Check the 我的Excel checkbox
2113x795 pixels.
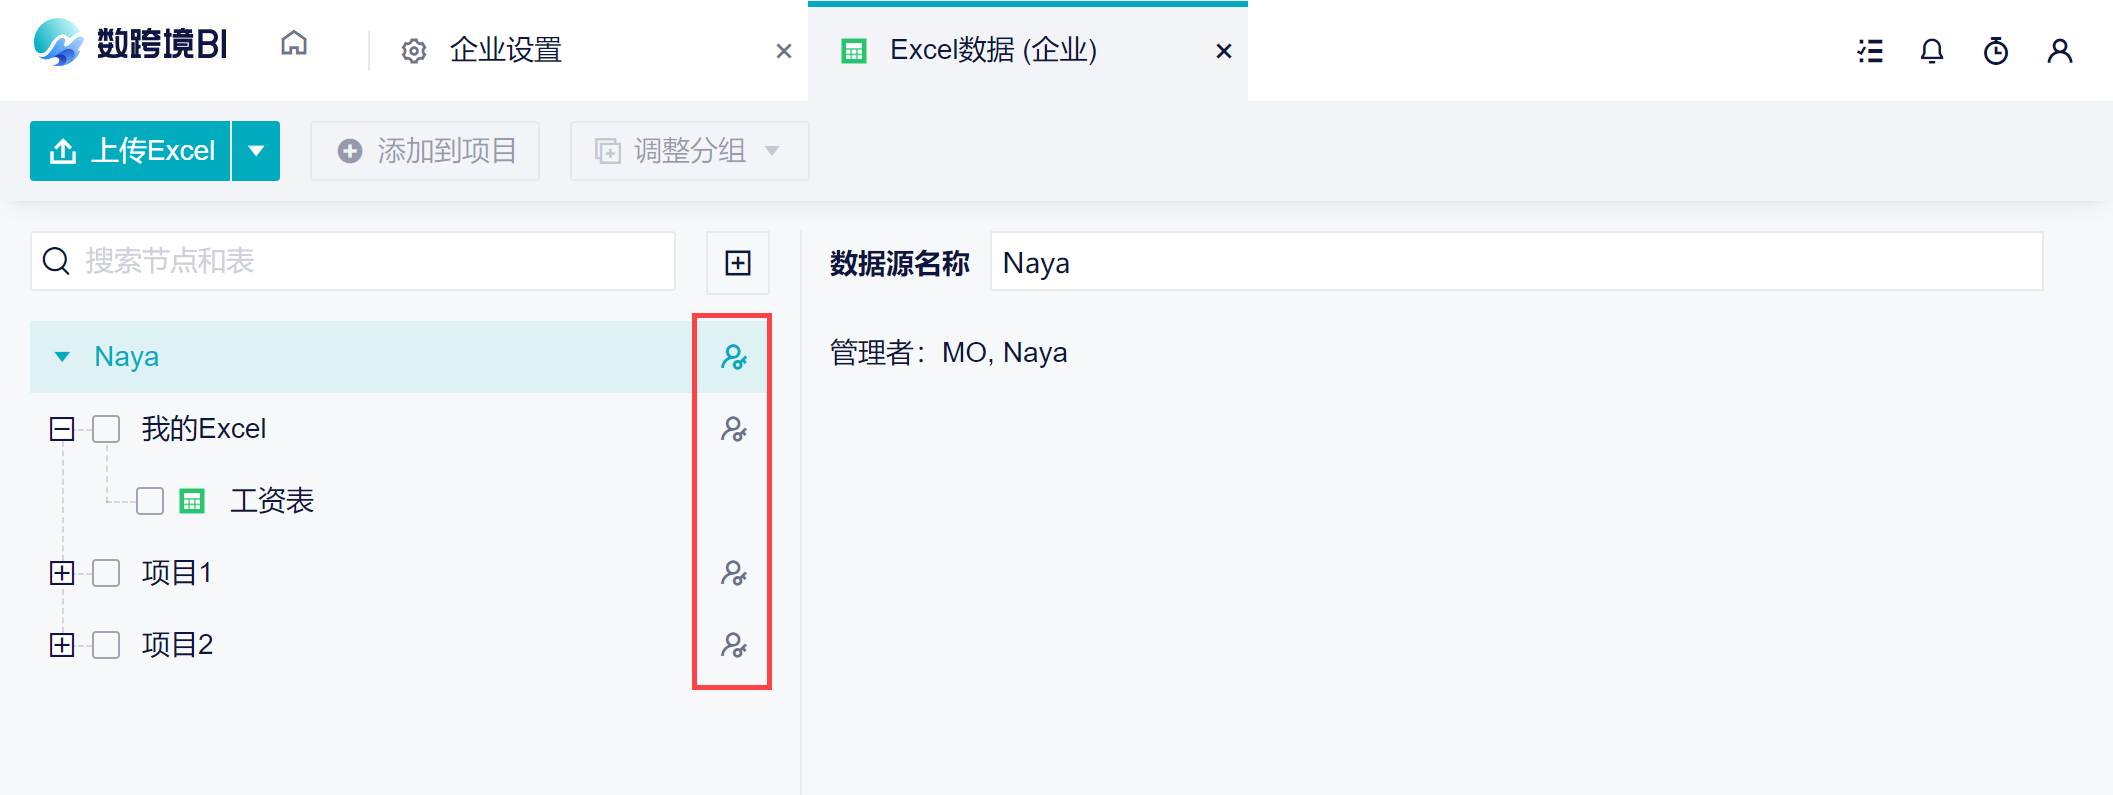106,429
